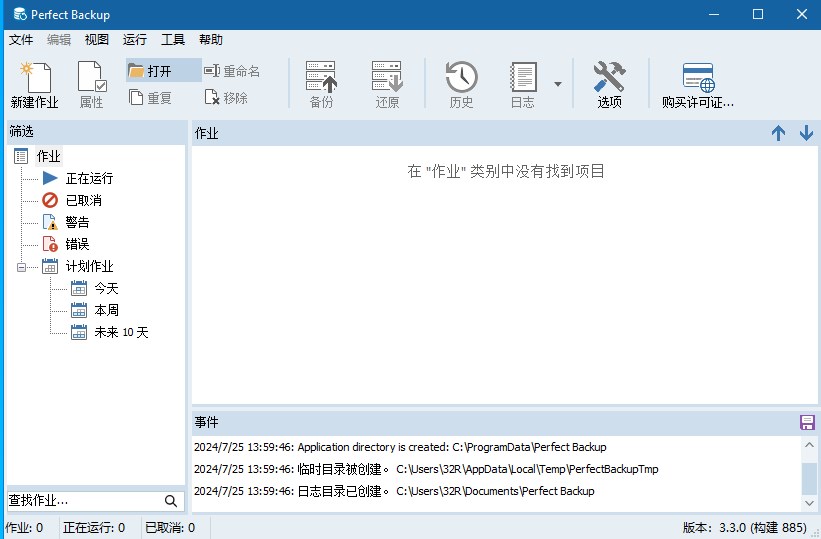The width and height of the screenshot is (821, 539).
Task: Click the 打开 (Open) folder button
Action: pos(150,71)
